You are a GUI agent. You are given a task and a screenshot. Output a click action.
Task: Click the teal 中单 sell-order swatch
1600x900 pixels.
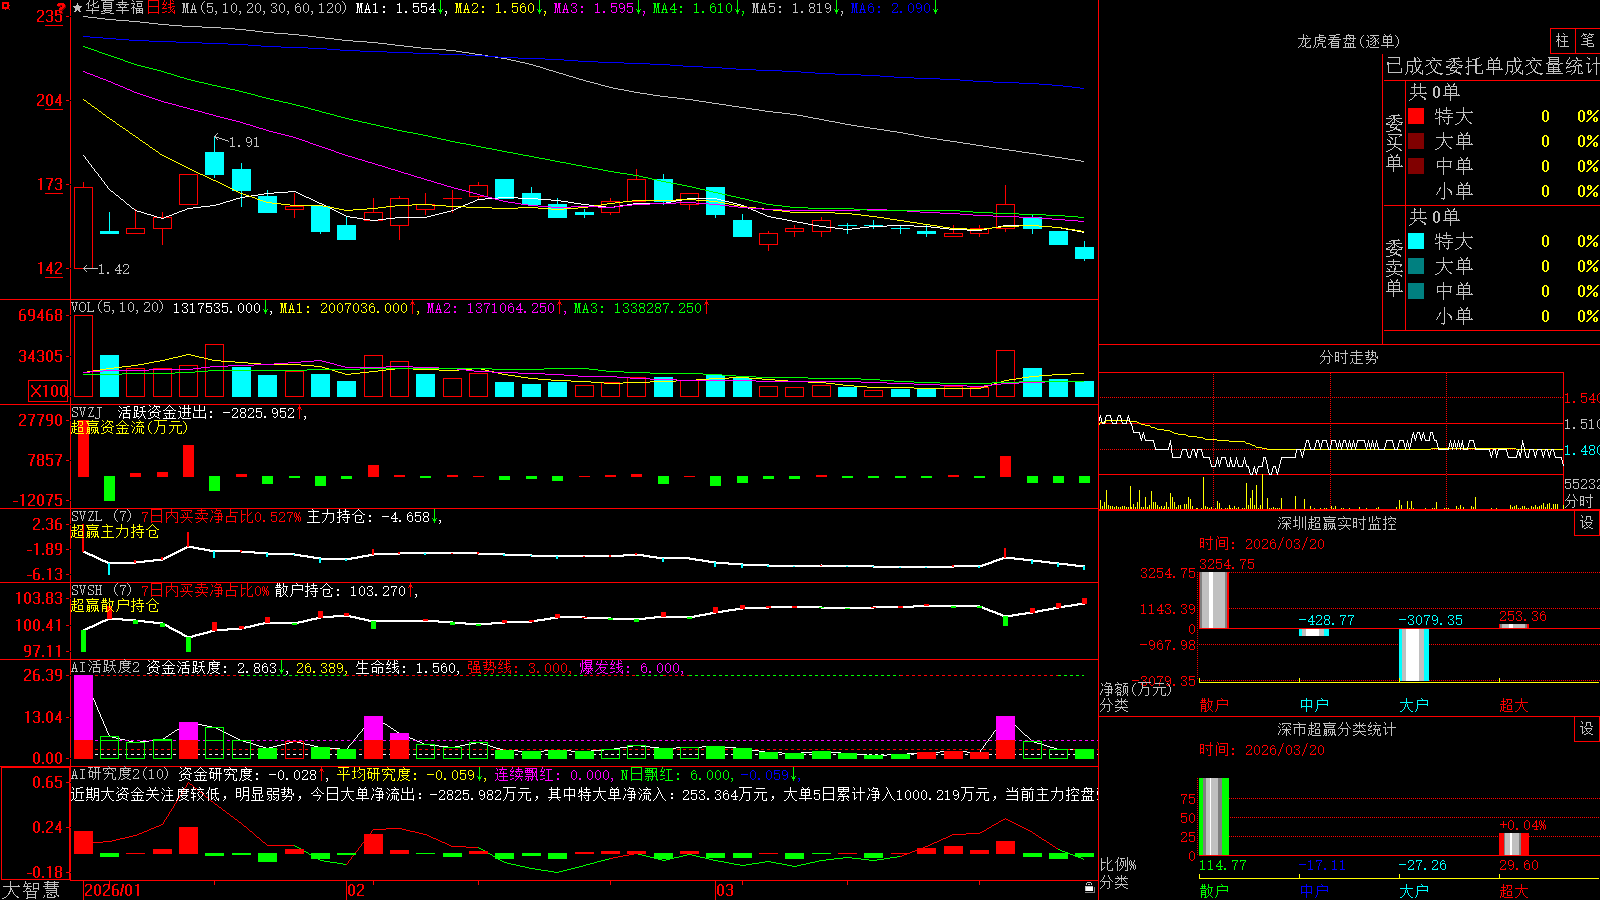(x=1416, y=291)
